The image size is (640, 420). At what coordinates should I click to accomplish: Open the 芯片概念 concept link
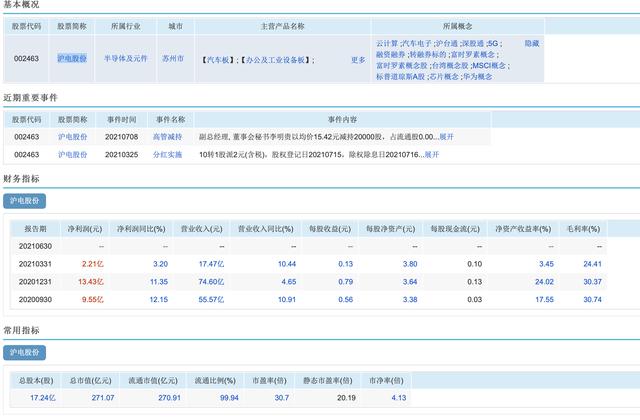[x=444, y=76]
